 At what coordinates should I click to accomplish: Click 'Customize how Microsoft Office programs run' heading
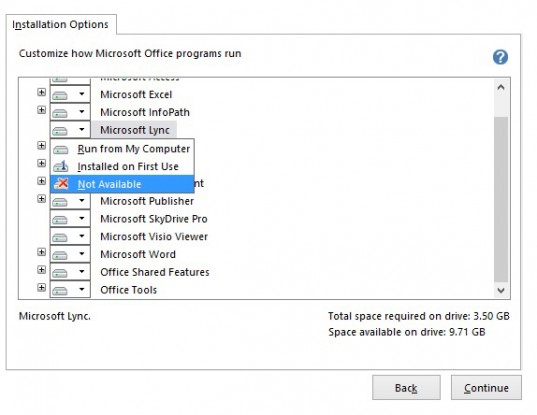[130, 54]
